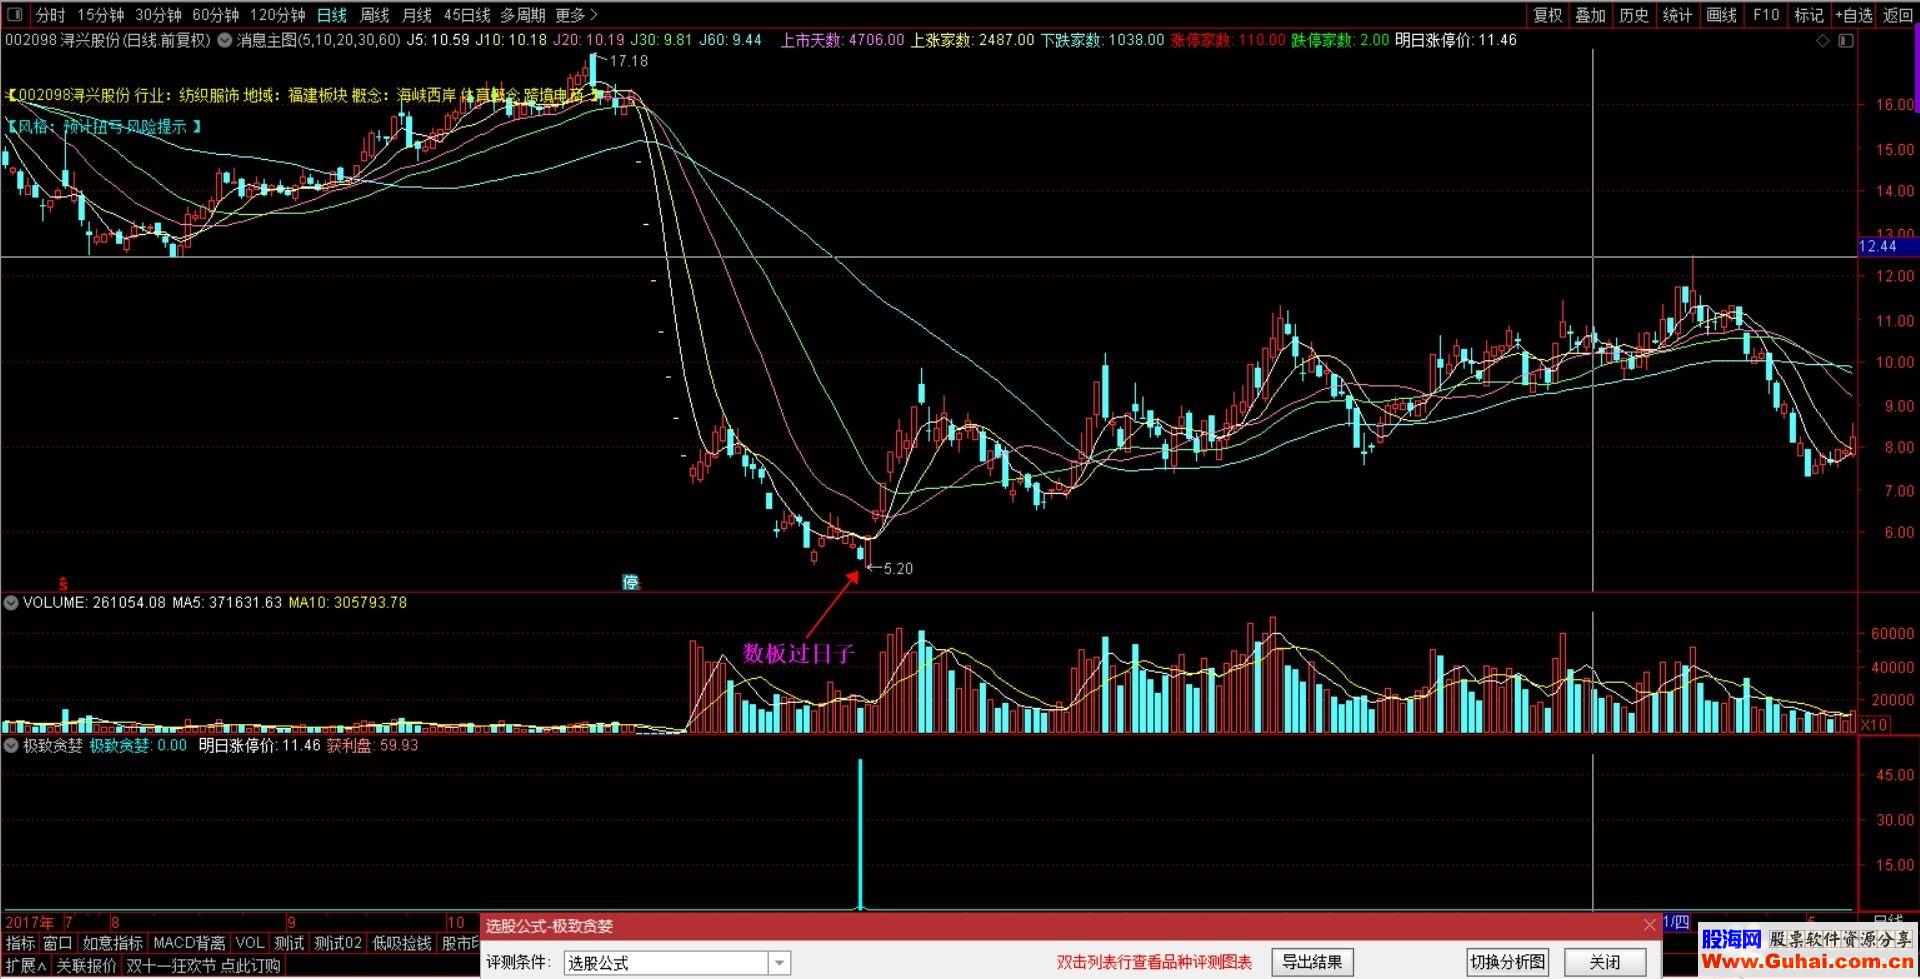Switch to 分时 intraday view

click(x=50, y=15)
